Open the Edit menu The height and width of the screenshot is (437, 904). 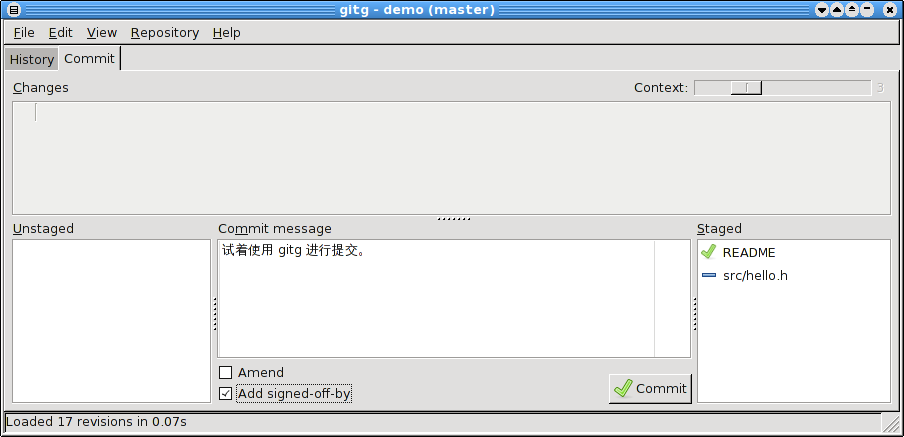pyautogui.click(x=61, y=33)
